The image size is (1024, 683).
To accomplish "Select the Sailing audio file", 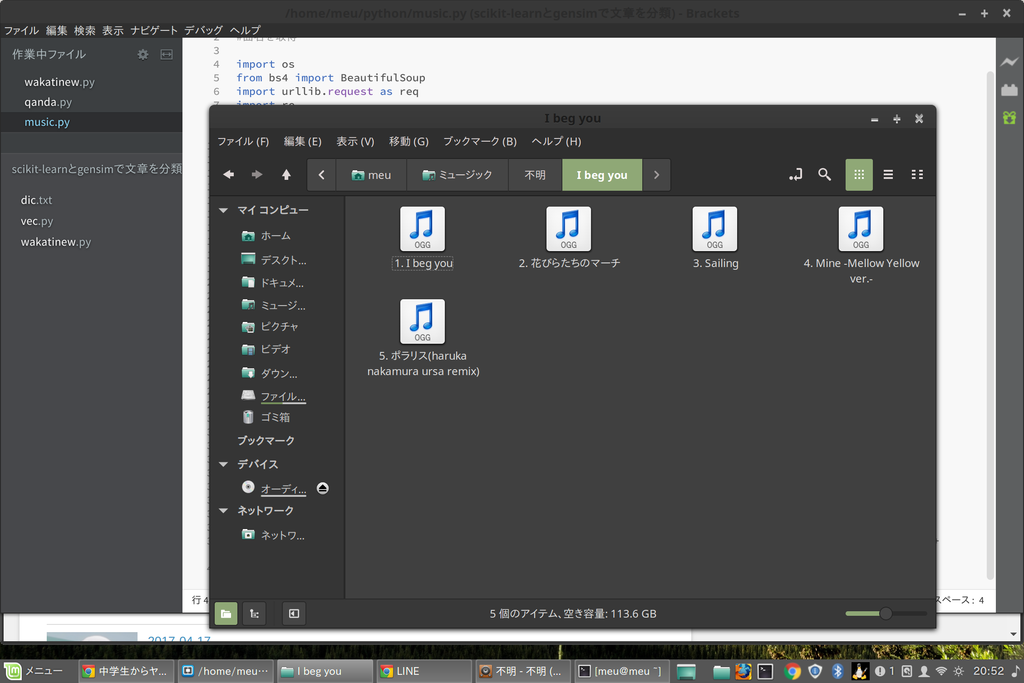I will (x=714, y=229).
